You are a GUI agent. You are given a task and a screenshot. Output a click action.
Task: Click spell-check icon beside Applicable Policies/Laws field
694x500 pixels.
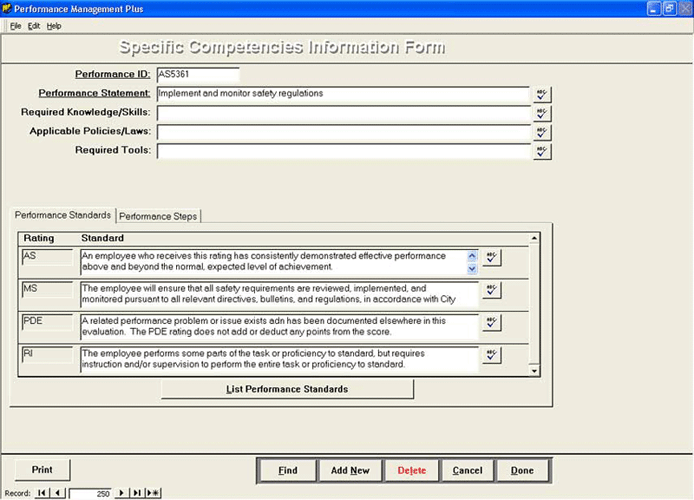pos(542,132)
